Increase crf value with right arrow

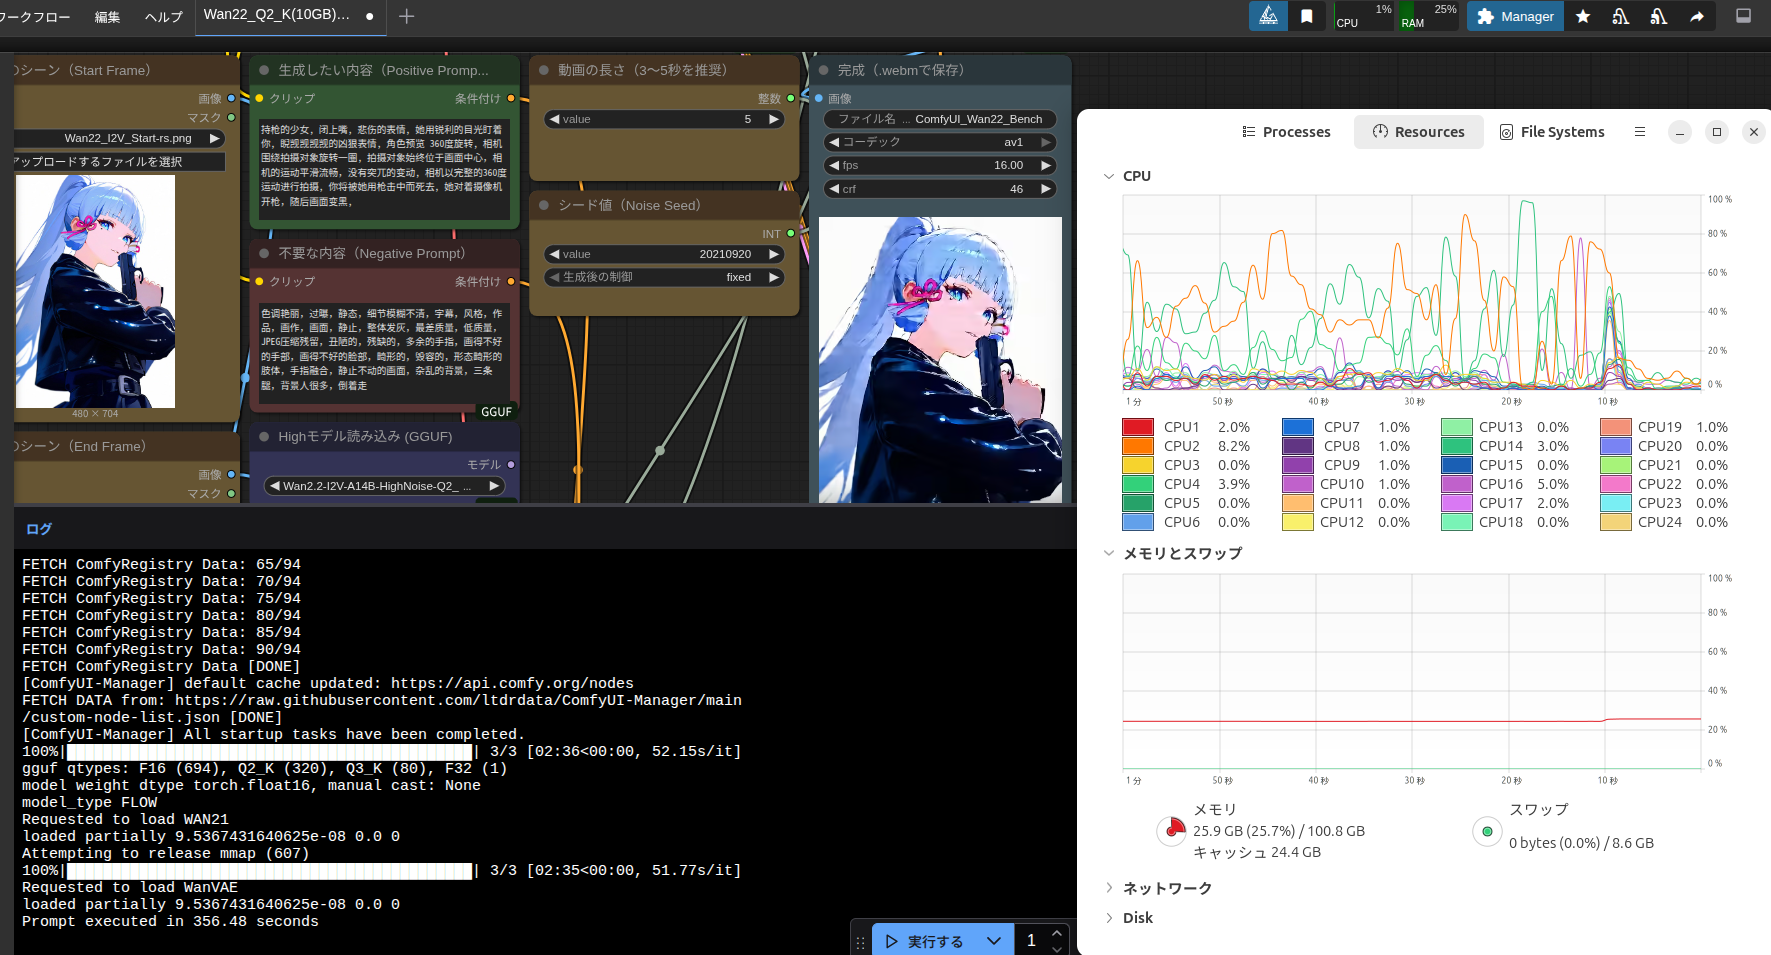point(1046,189)
